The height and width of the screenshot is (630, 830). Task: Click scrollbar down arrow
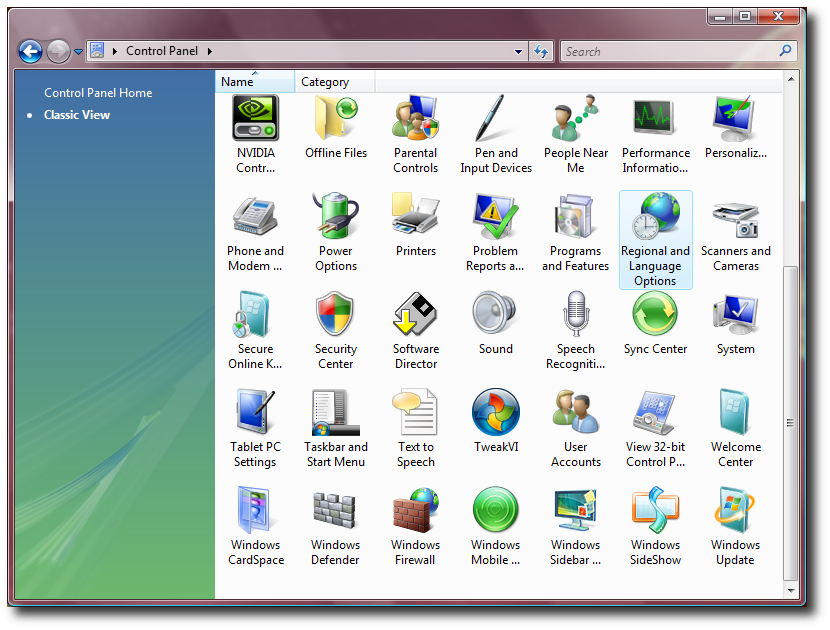point(791,590)
